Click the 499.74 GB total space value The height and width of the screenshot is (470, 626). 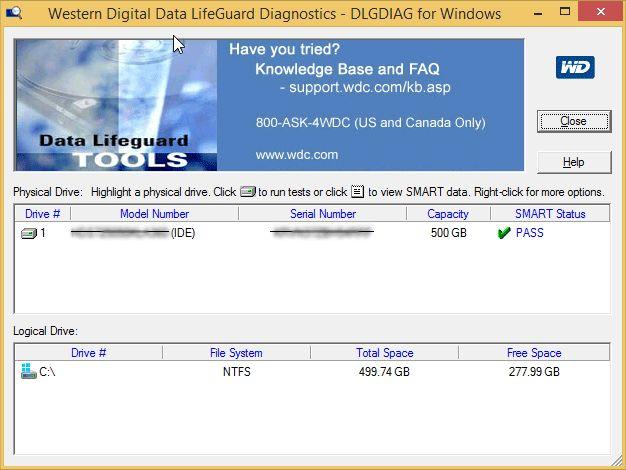tap(384, 372)
